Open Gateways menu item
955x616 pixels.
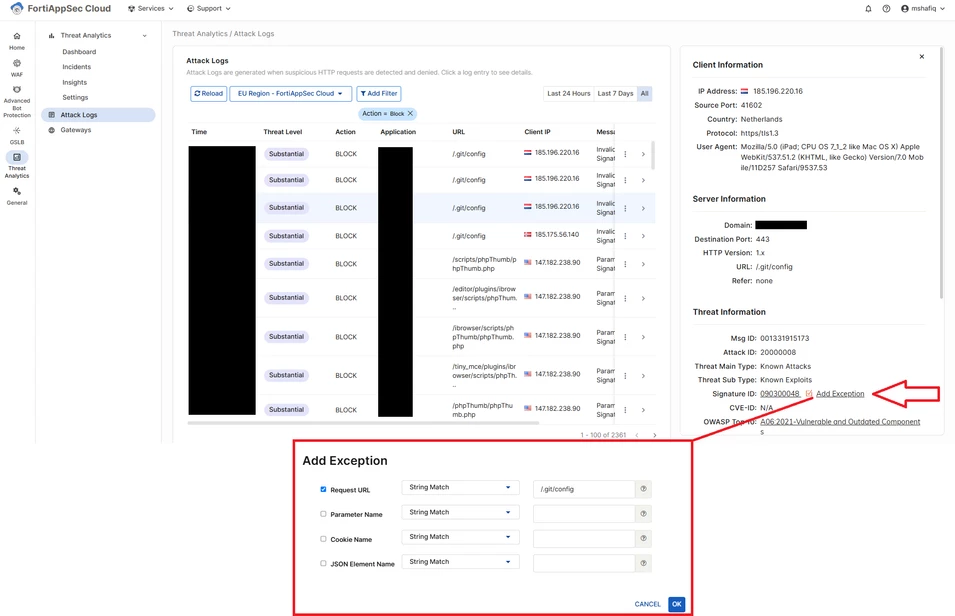(76, 130)
